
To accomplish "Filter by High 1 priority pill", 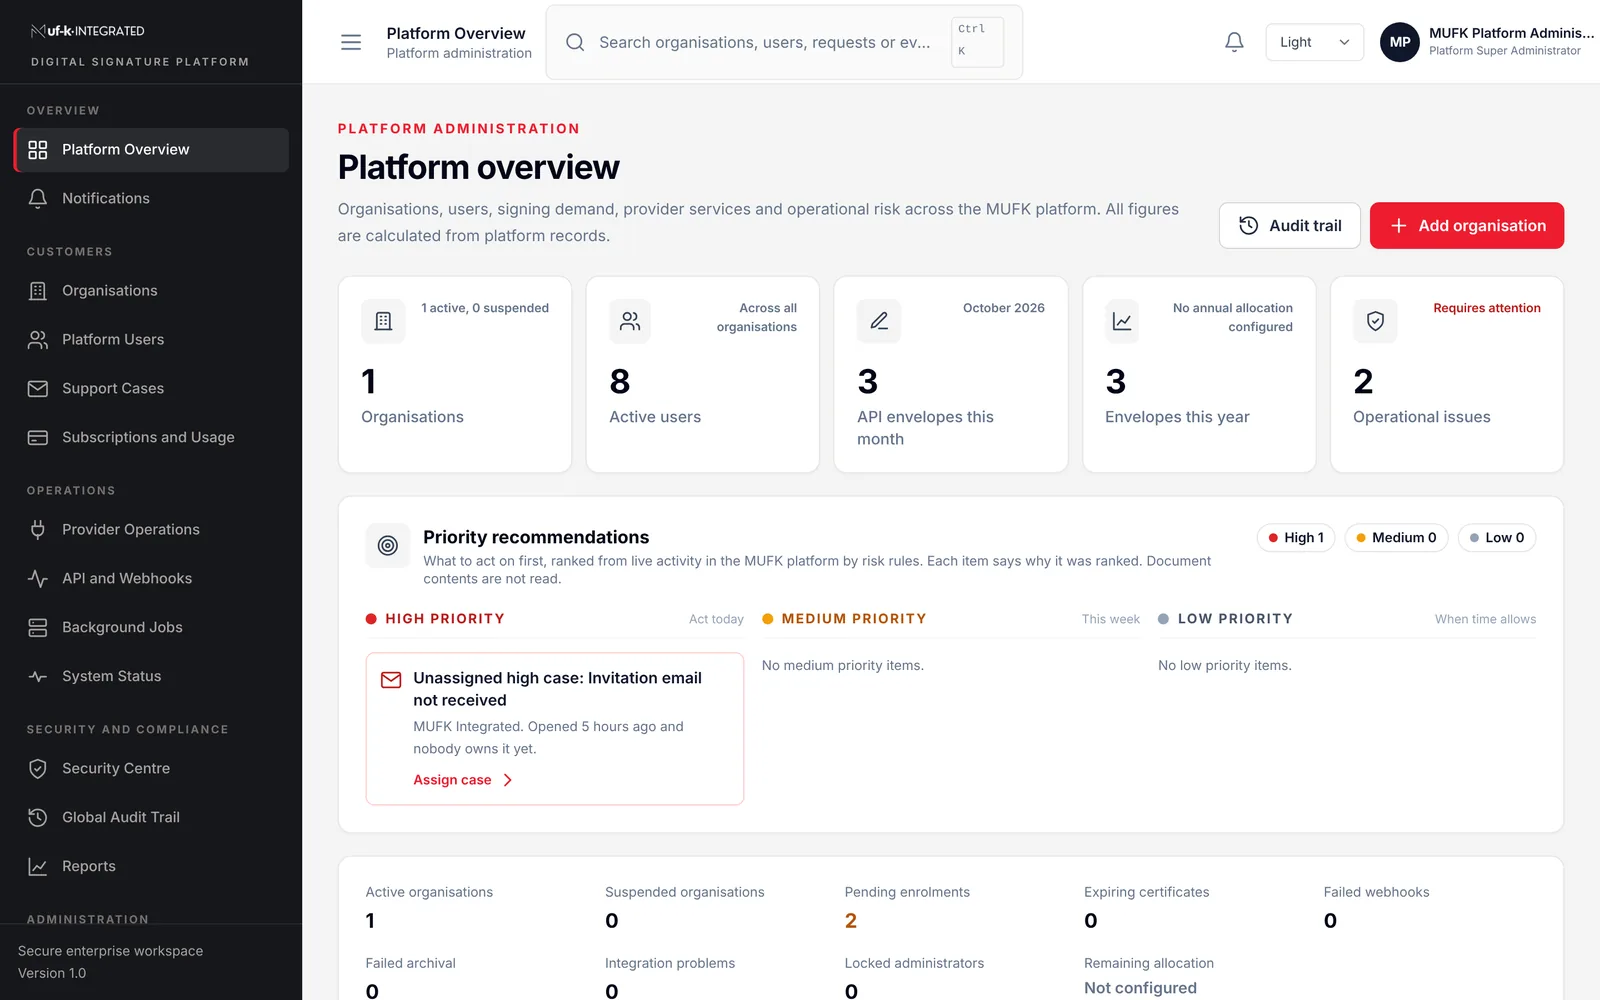I will coord(1296,538).
